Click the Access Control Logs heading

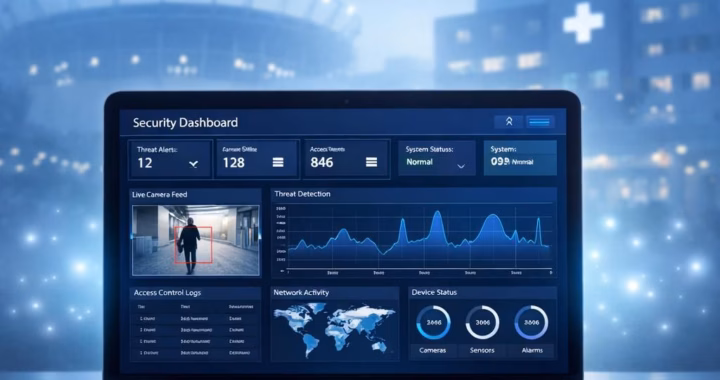pos(167,293)
